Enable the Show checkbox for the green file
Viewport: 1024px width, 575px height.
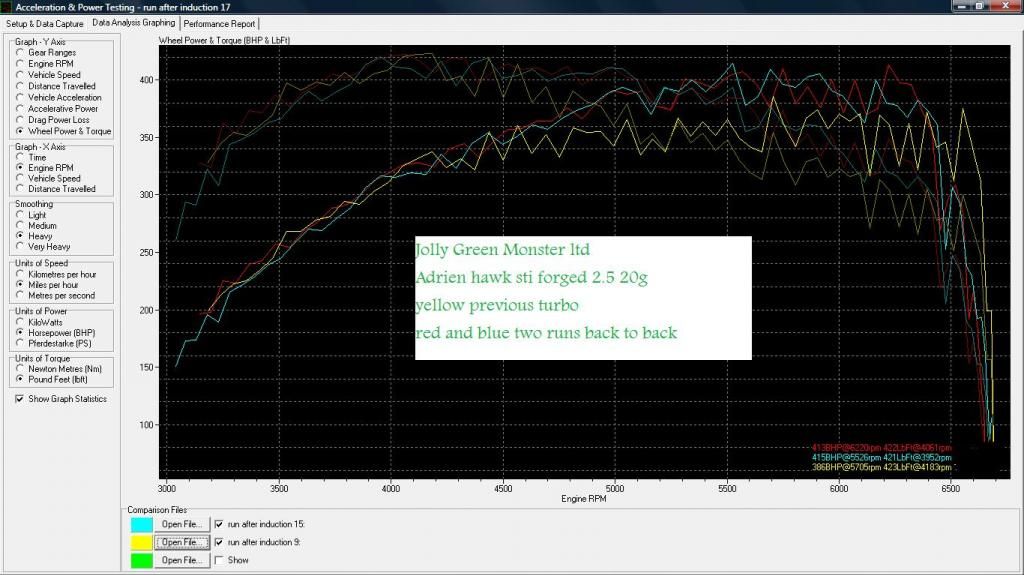pos(220,560)
